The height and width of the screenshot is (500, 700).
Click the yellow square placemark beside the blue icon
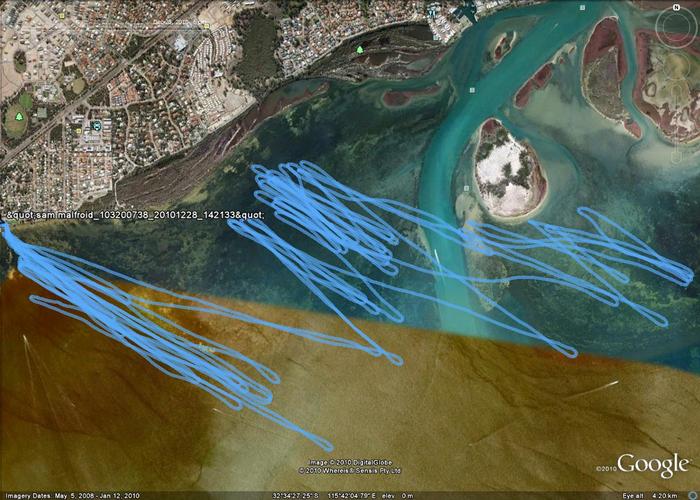pos(79,128)
